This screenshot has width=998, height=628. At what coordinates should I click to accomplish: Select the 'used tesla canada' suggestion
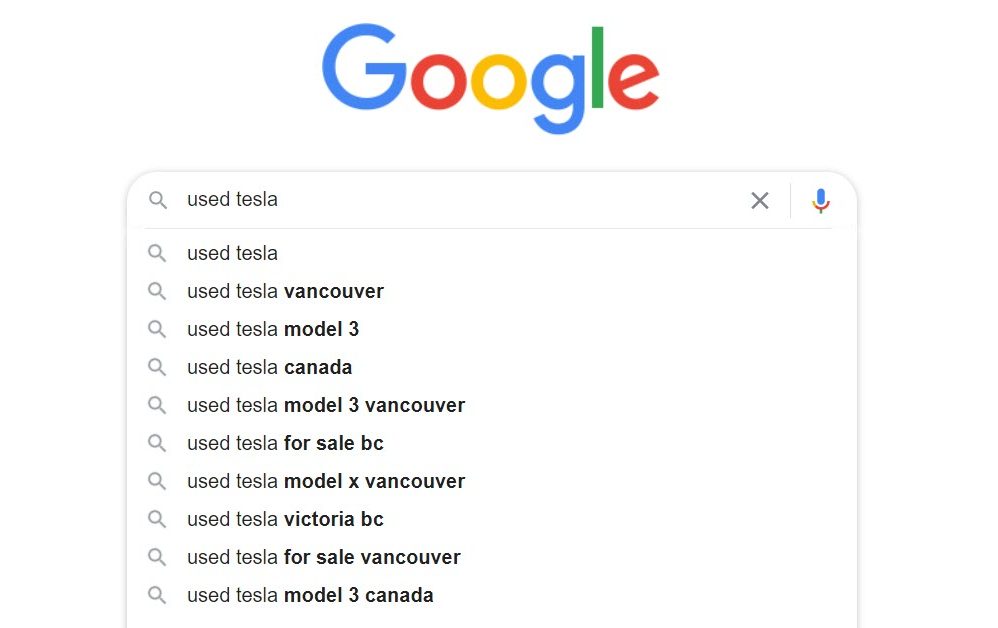[269, 367]
